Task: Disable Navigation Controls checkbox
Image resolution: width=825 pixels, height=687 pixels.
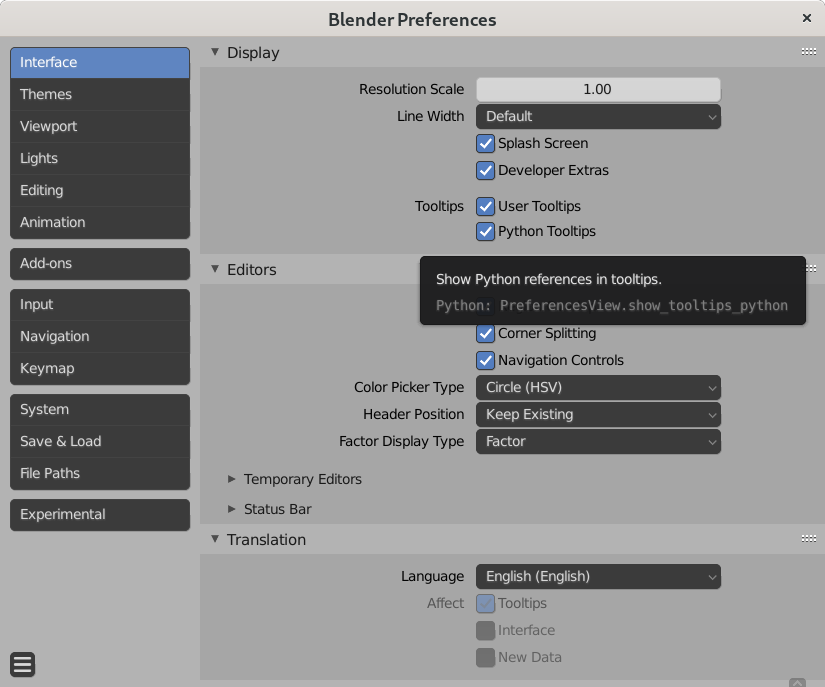Action: pos(485,360)
